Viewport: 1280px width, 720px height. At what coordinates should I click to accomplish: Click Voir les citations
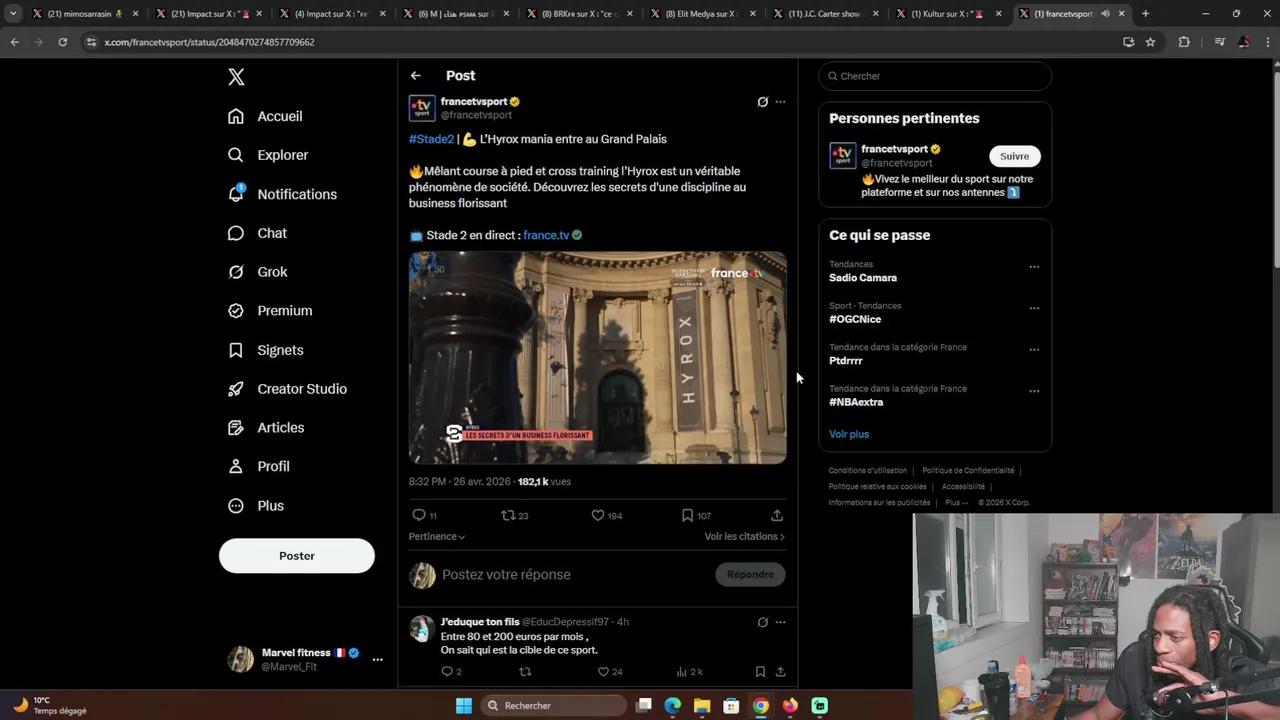coord(744,537)
